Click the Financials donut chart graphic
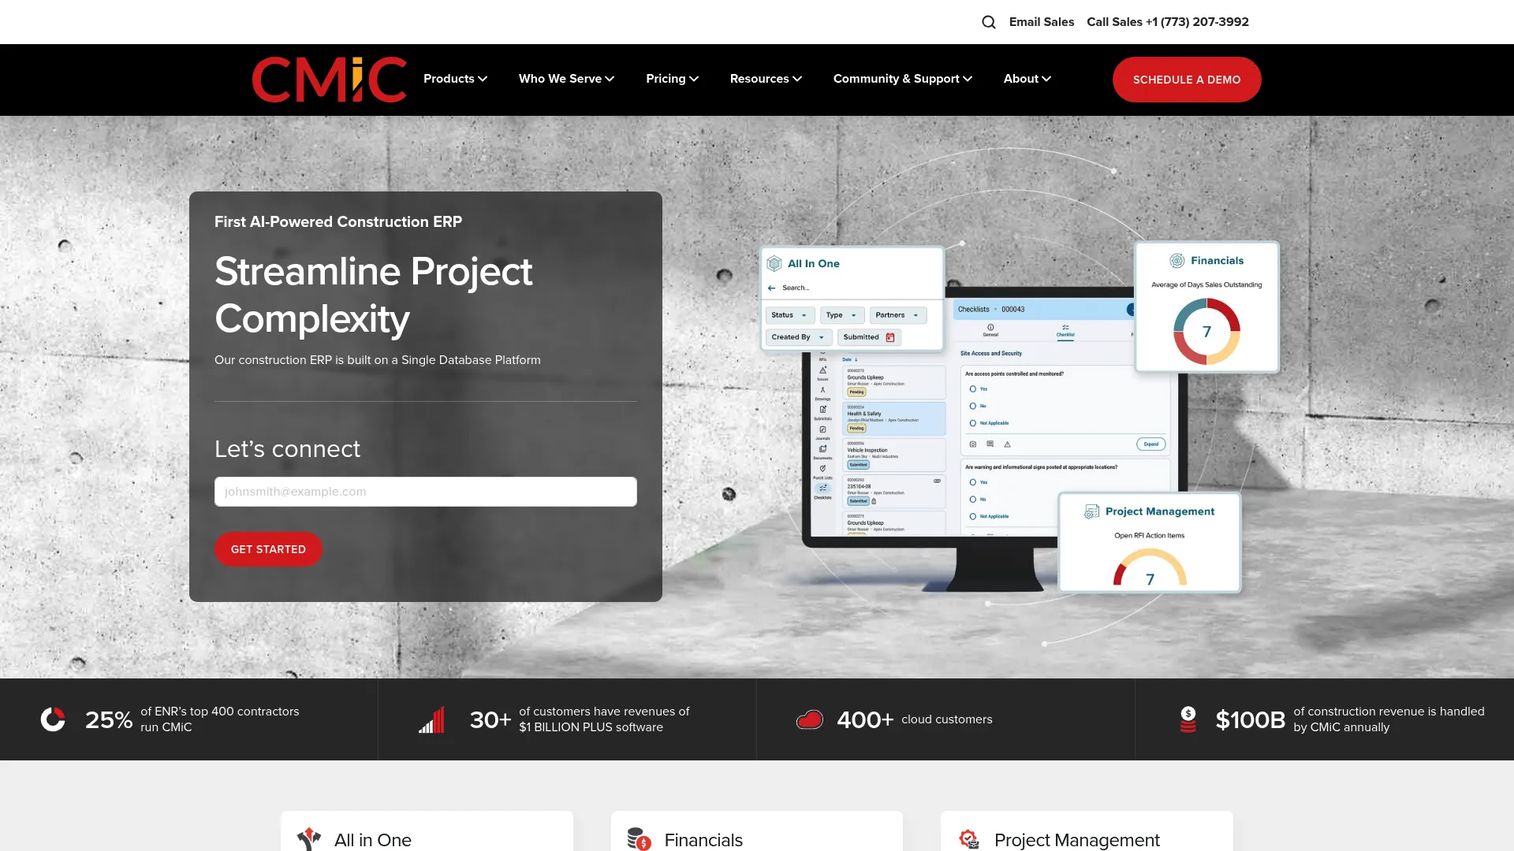The image size is (1514, 851). click(x=1207, y=331)
